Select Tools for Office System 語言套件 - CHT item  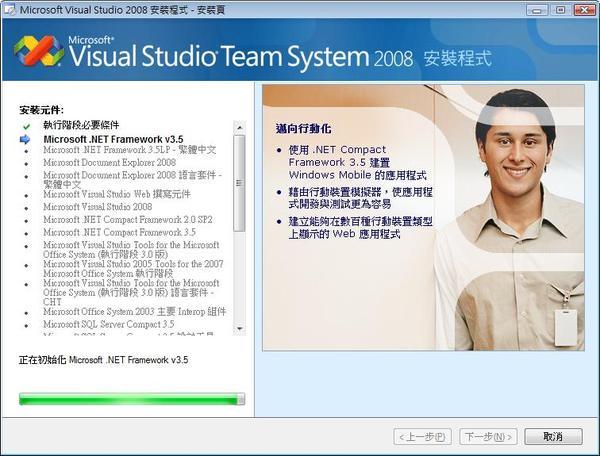pyautogui.click(x=131, y=293)
